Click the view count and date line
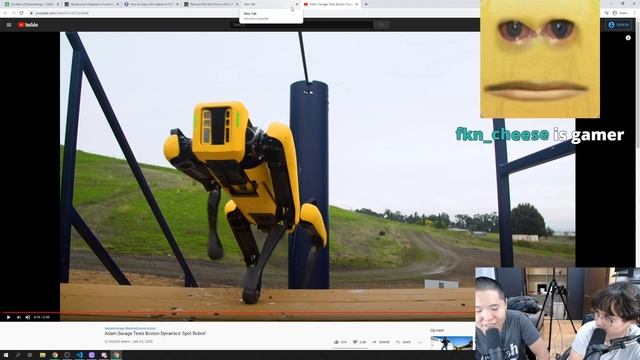The image size is (640, 360). click(x=128, y=341)
